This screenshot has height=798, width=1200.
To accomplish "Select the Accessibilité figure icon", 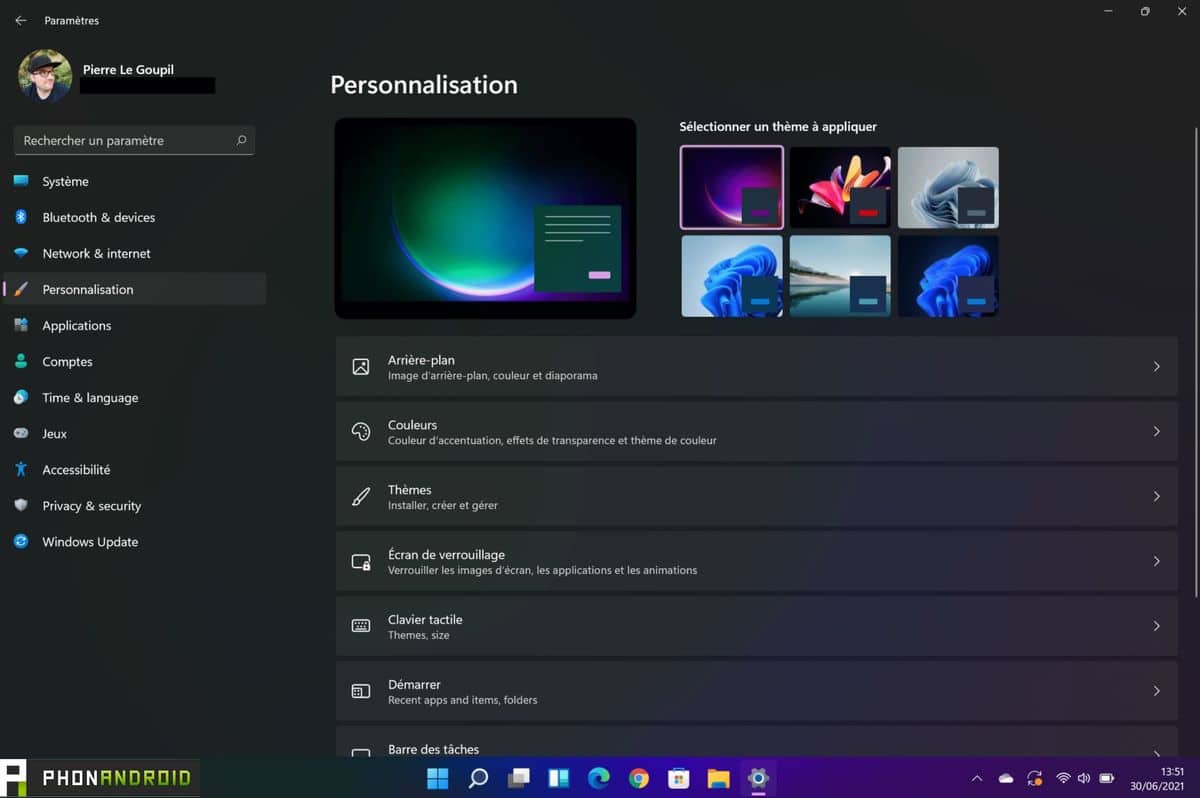I will [21, 469].
